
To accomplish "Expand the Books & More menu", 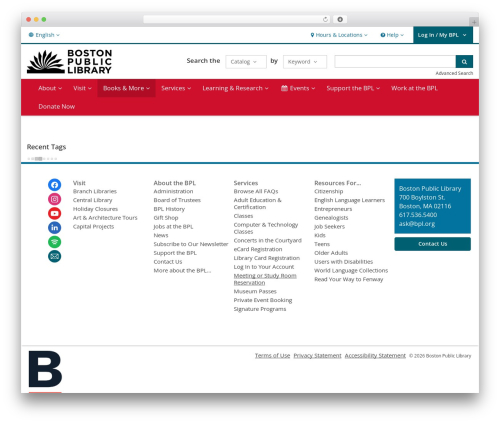I will click(x=126, y=88).
